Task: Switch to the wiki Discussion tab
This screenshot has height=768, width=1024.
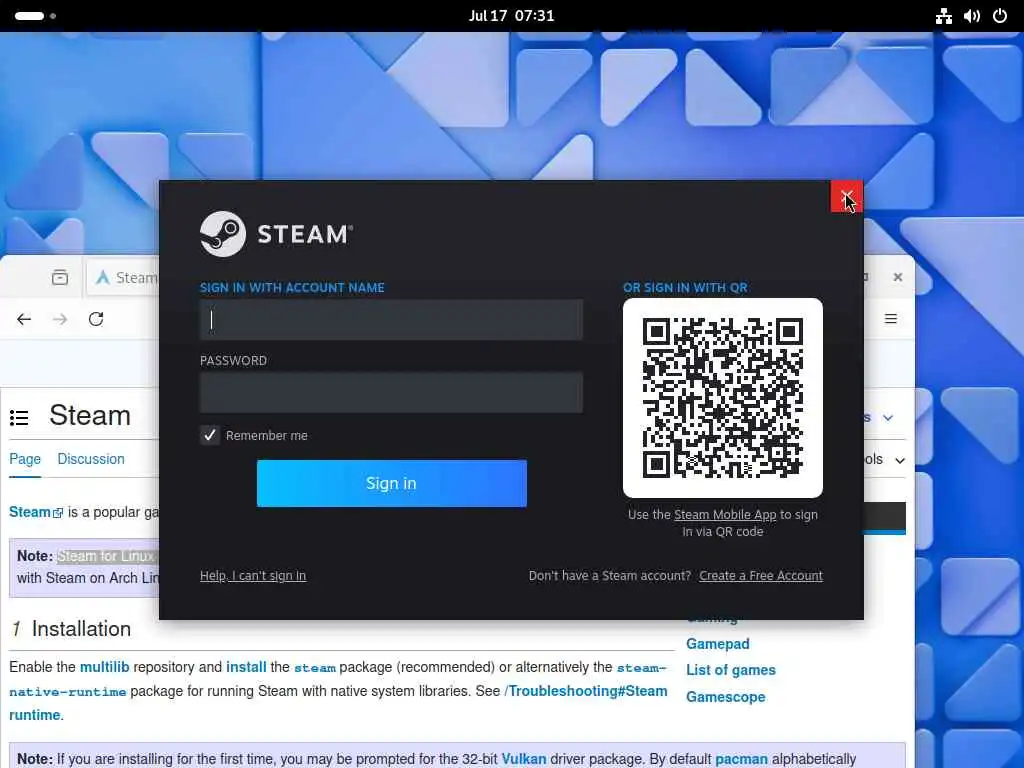Action: pyautogui.click(x=91, y=459)
